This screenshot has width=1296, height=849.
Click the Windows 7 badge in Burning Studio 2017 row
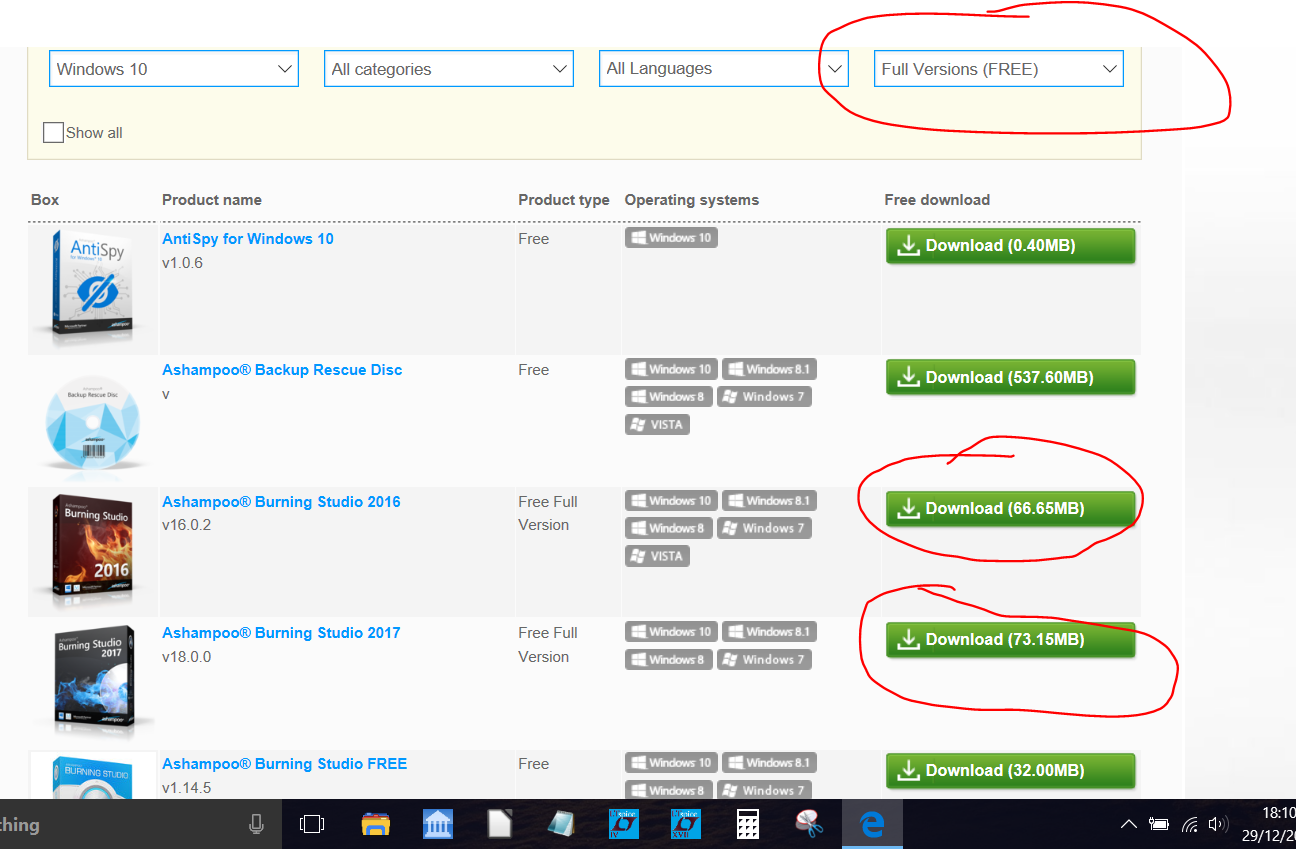click(x=764, y=659)
